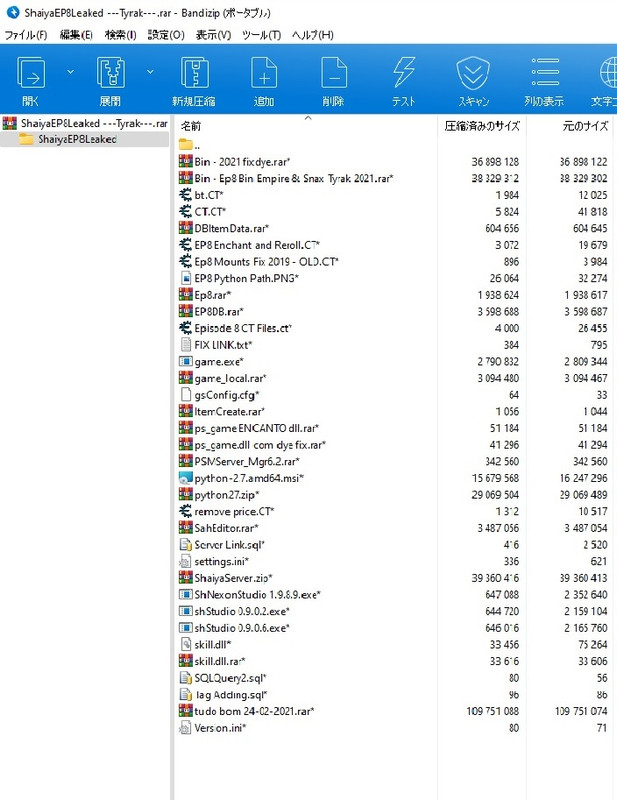Open the ヘルプ(H) menu

pyautogui.click(x=313, y=35)
